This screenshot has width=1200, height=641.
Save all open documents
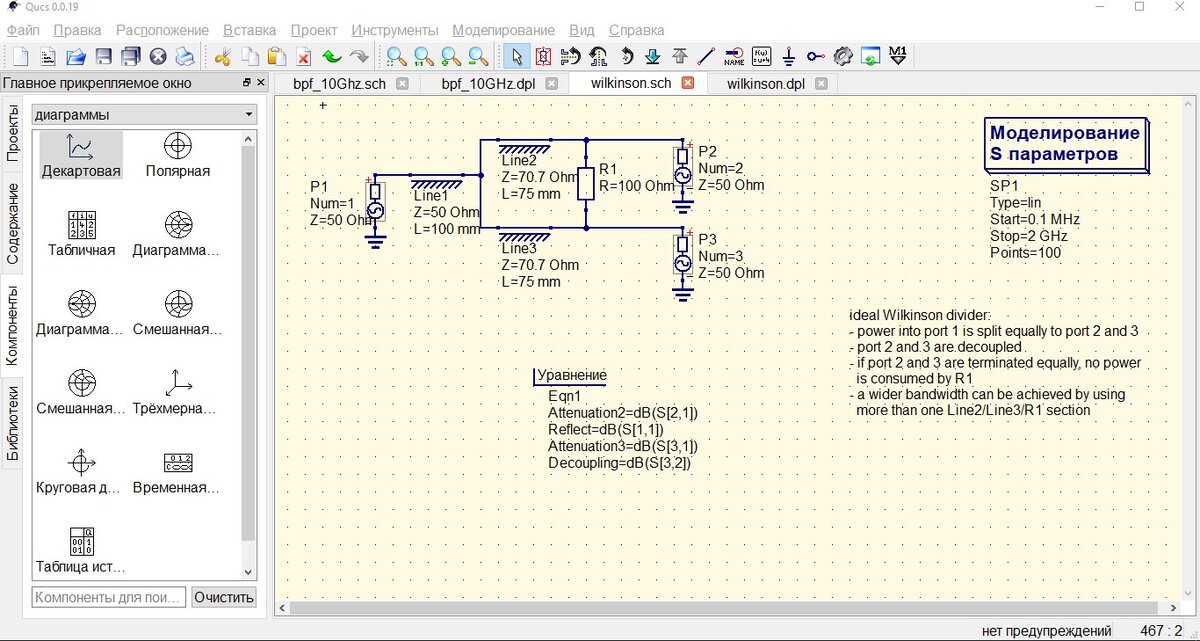coord(130,56)
